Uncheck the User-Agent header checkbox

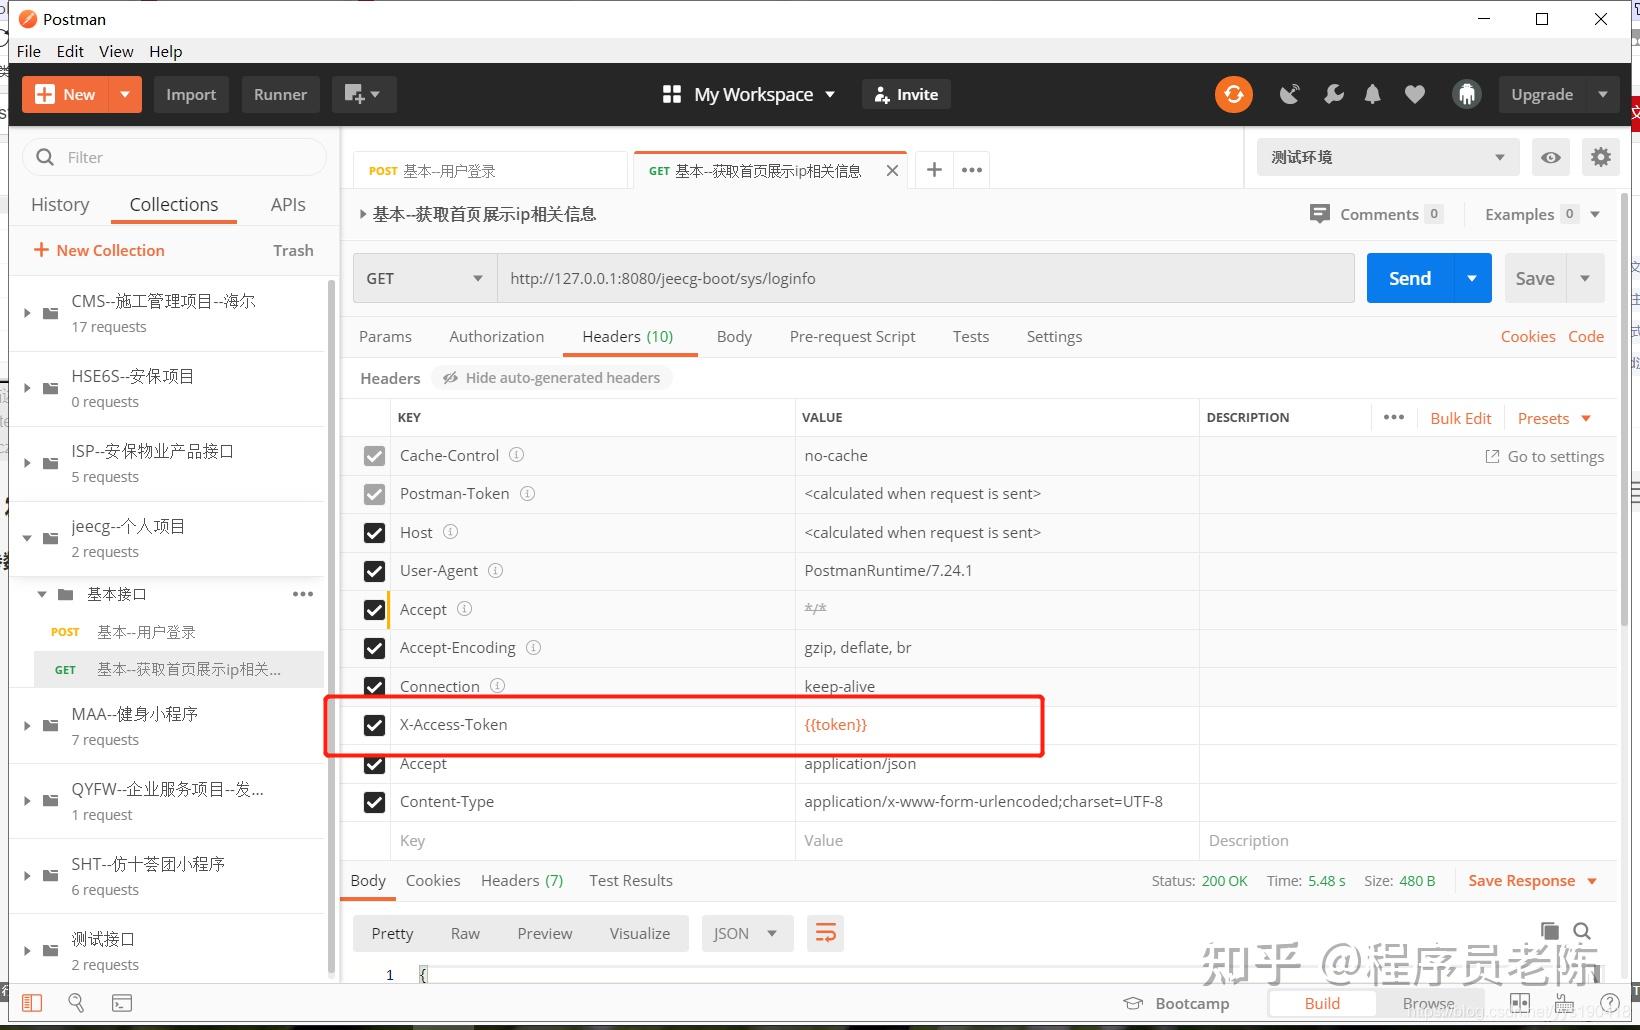click(374, 571)
